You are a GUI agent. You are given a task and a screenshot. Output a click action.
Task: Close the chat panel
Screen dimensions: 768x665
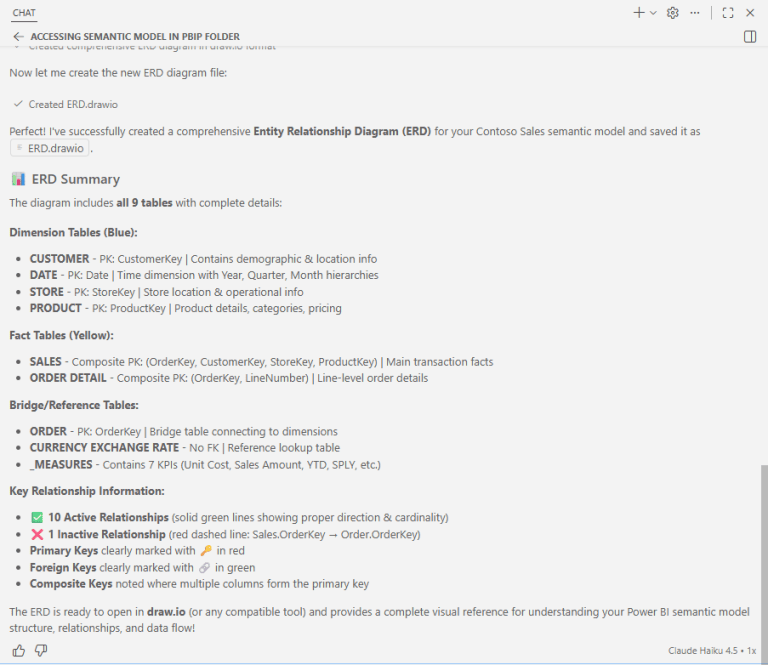[750, 13]
